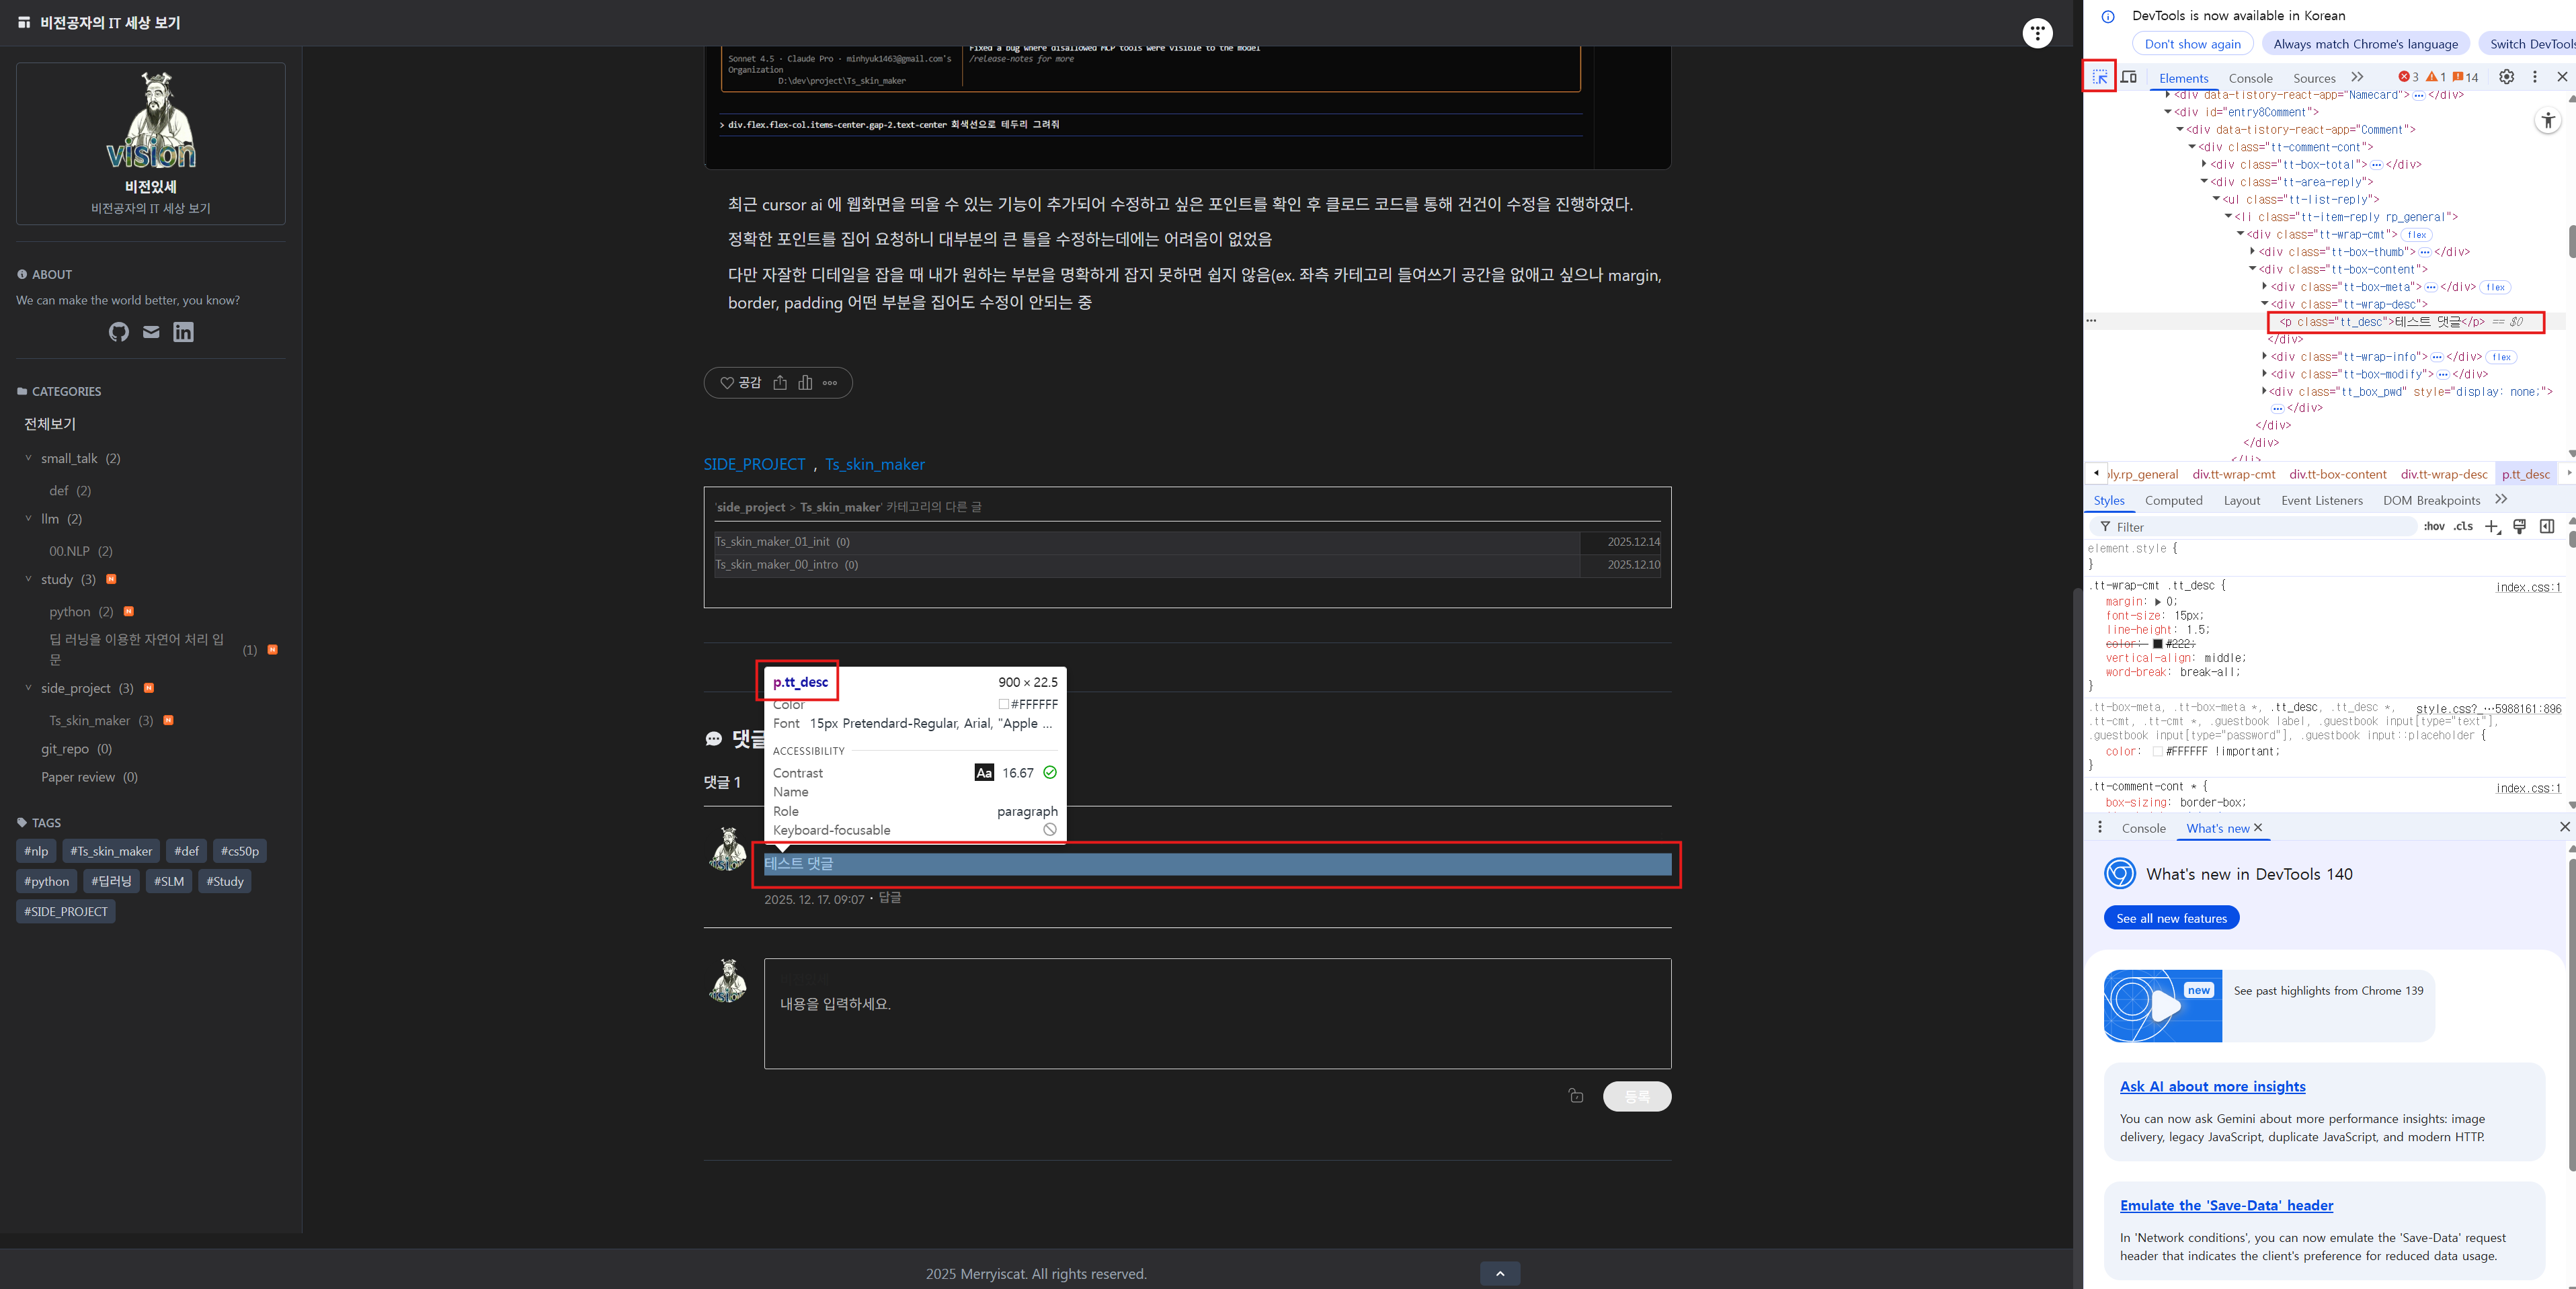The image size is (2576, 1289).
Task: Toggle the .cls class editor button
Action: (2463, 527)
